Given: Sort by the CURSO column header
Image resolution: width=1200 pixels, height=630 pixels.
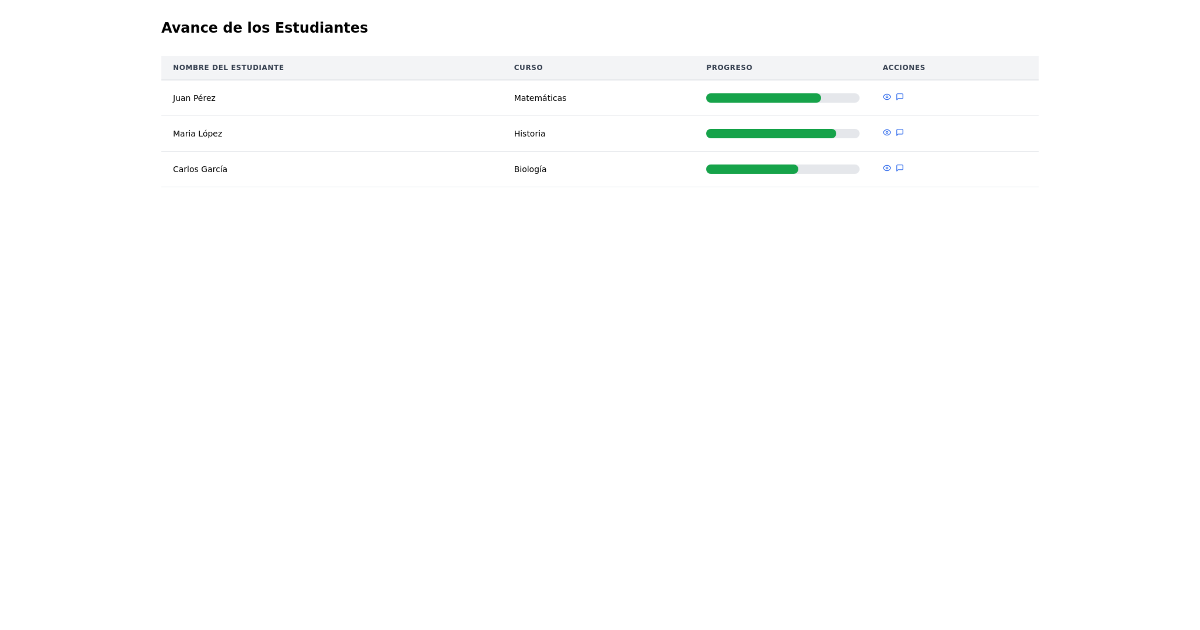Looking at the screenshot, I should point(528,67).
